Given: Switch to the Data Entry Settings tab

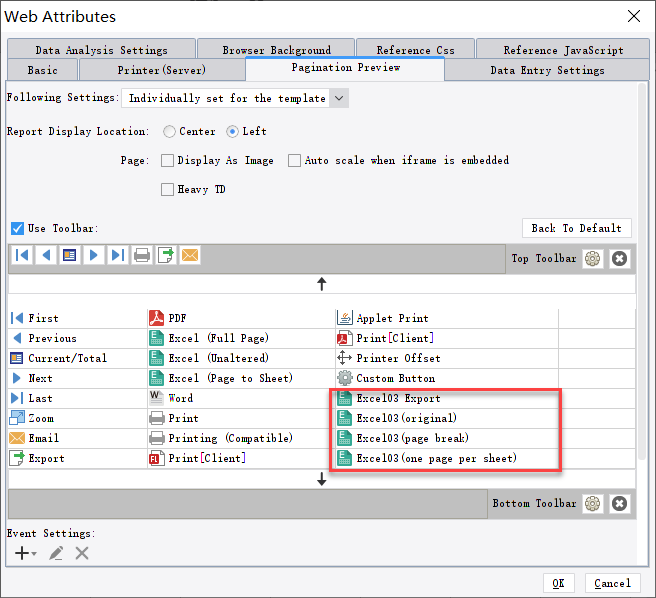Looking at the screenshot, I should point(547,70).
